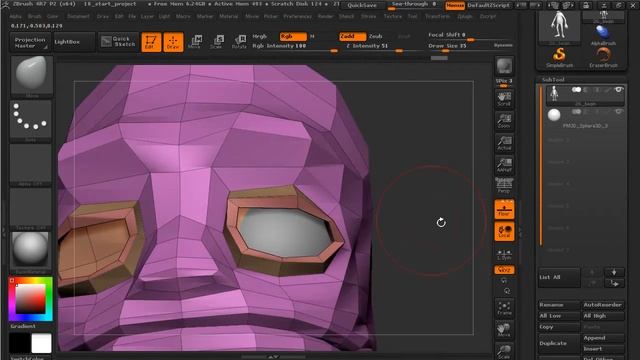
Task: Click the Frame mesh icon
Action: coord(504,309)
